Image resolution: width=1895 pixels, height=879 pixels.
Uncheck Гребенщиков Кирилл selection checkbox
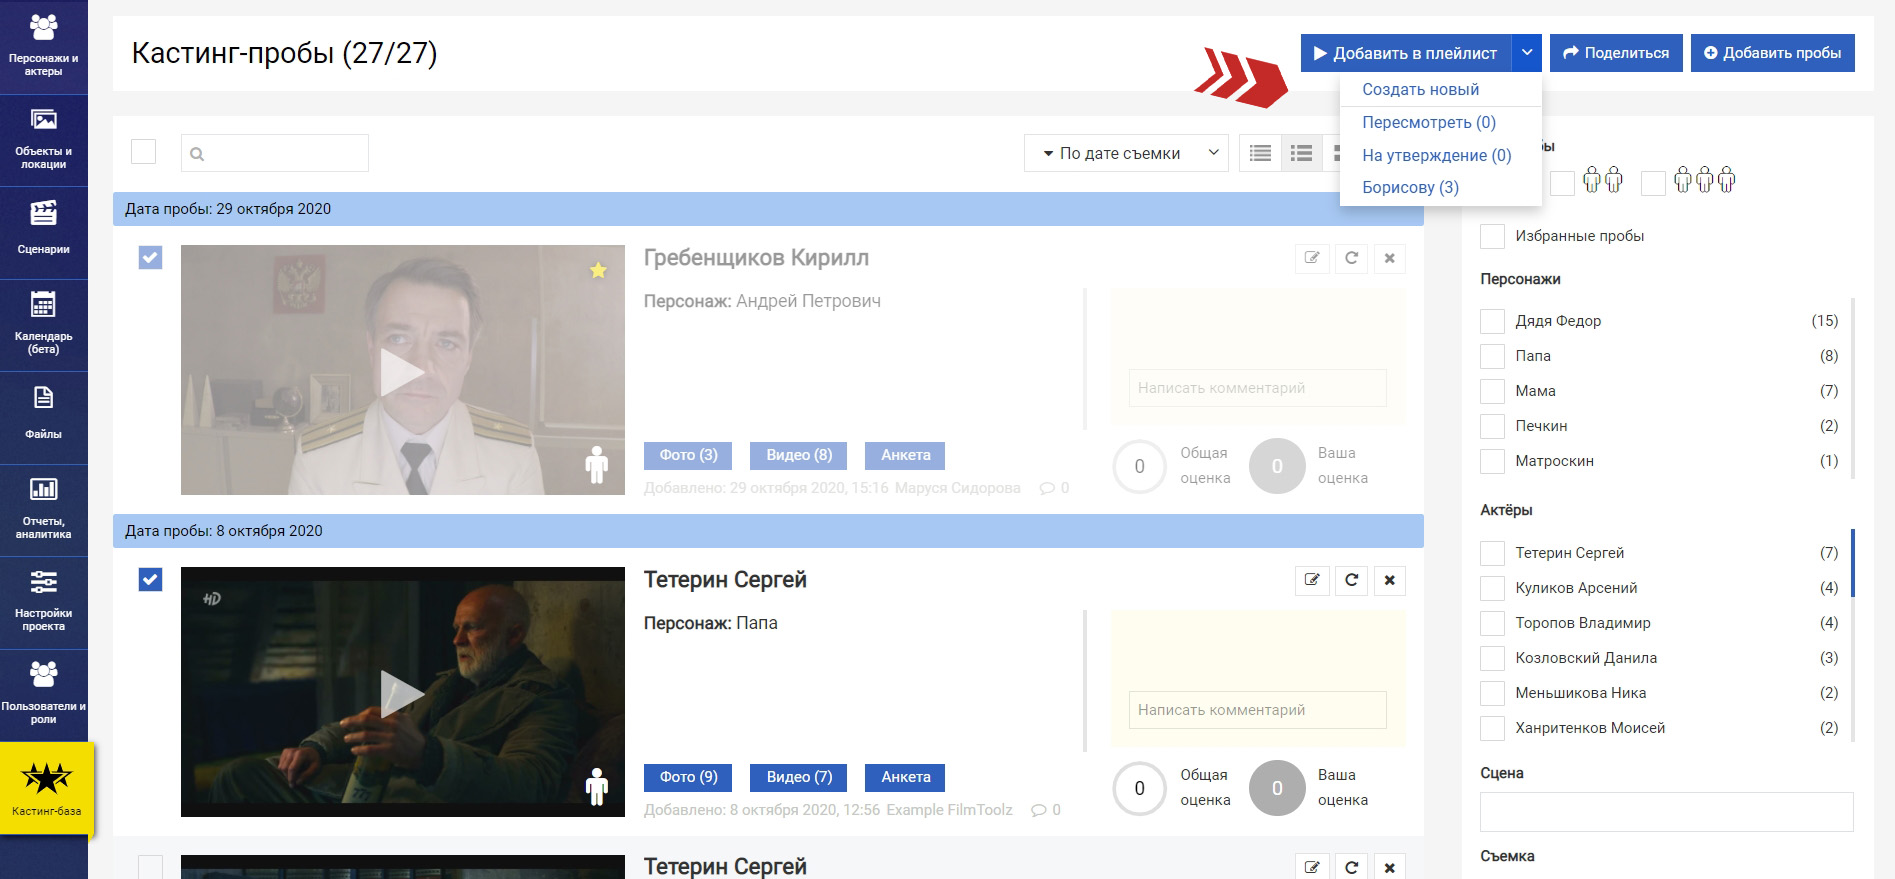[150, 258]
